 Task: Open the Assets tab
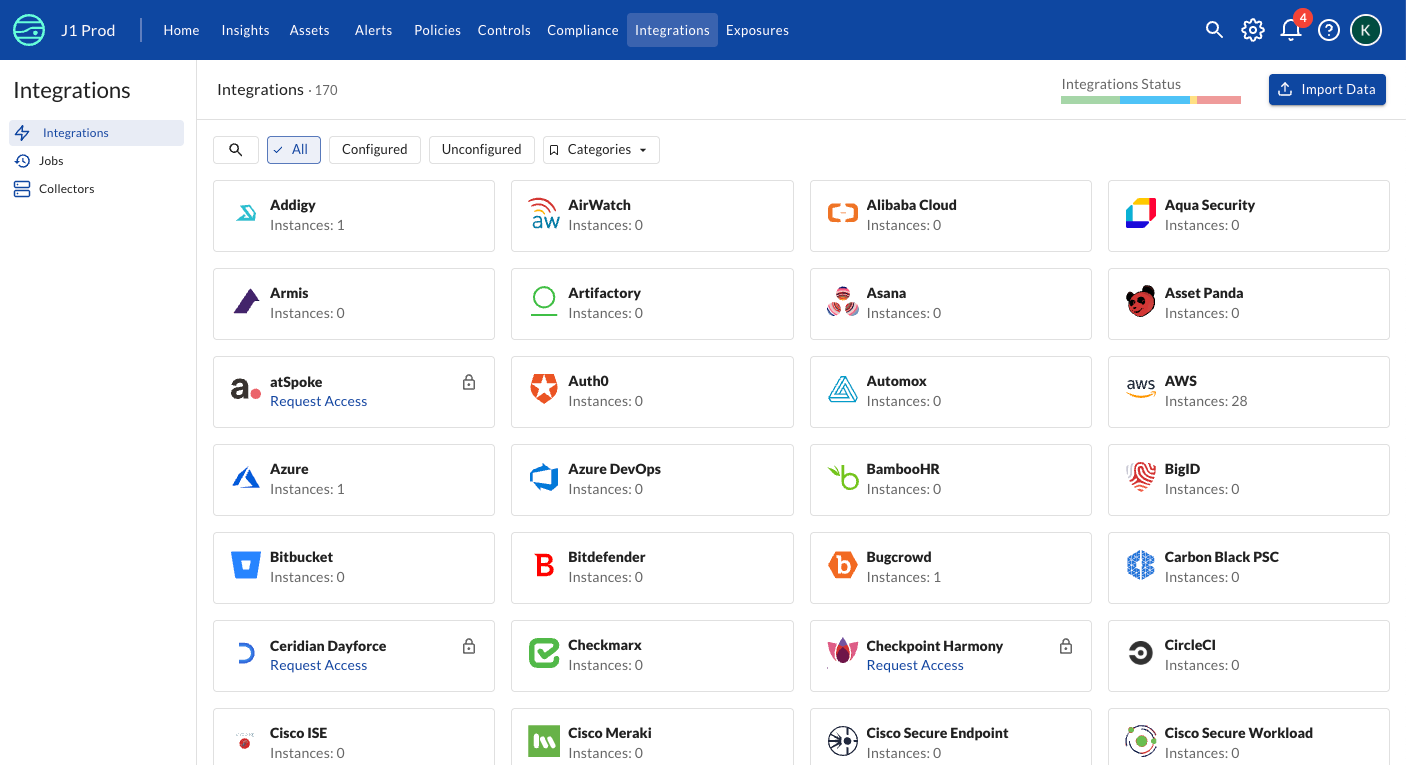point(310,30)
